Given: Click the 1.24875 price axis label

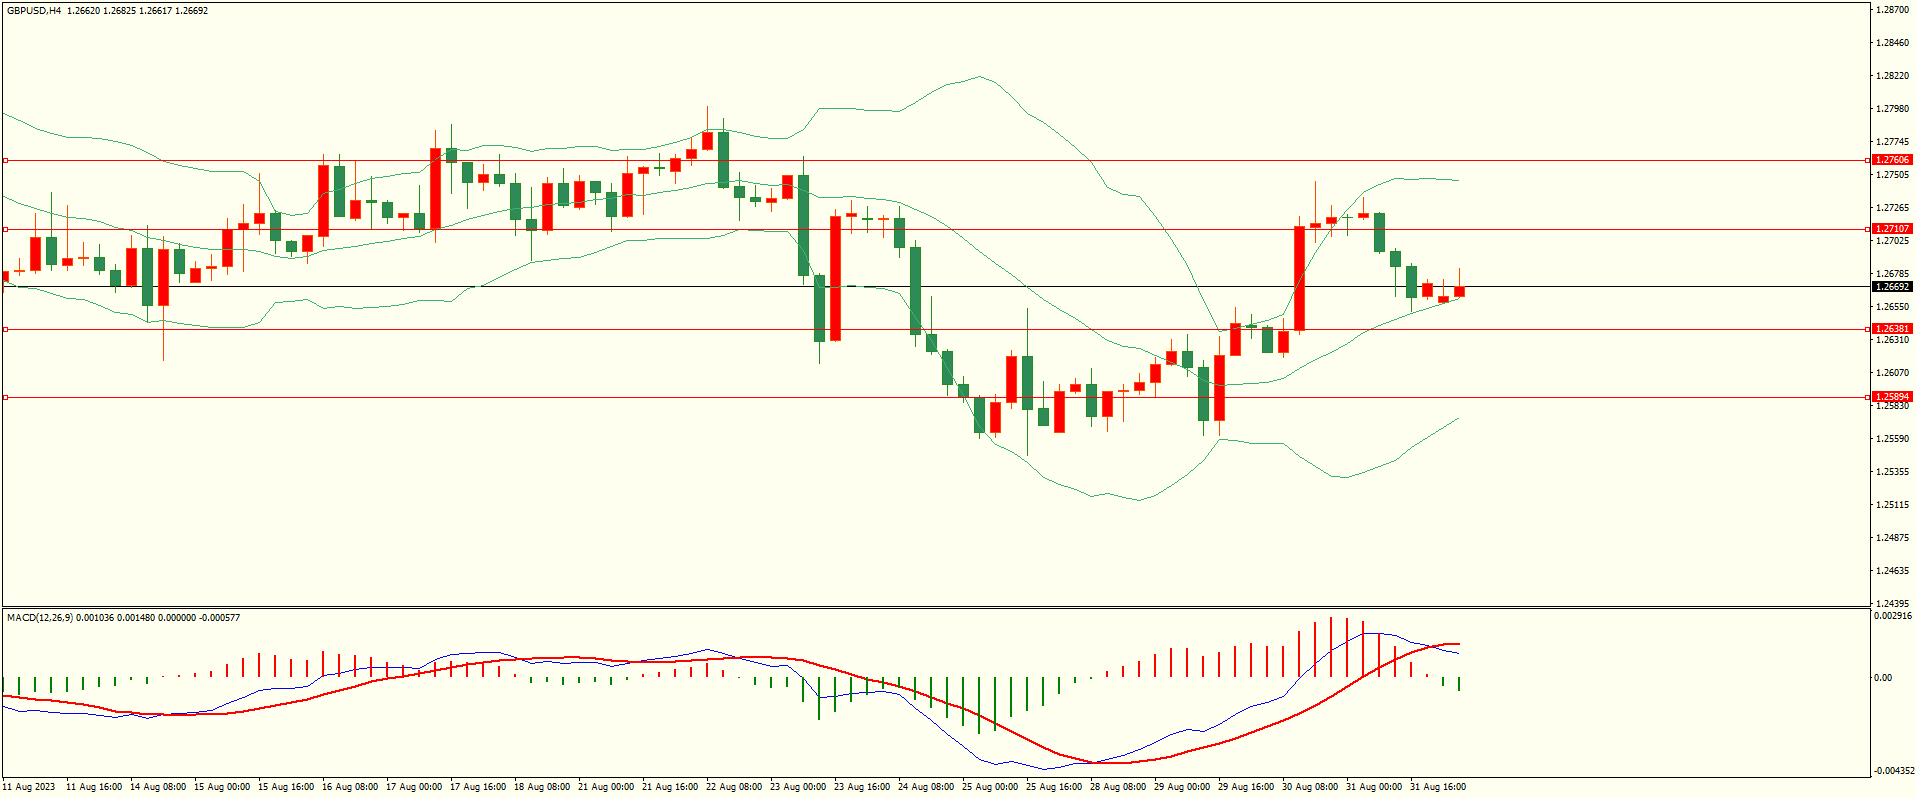Looking at the screenshot, I should pyautogui.click(x=1893, y=538).
